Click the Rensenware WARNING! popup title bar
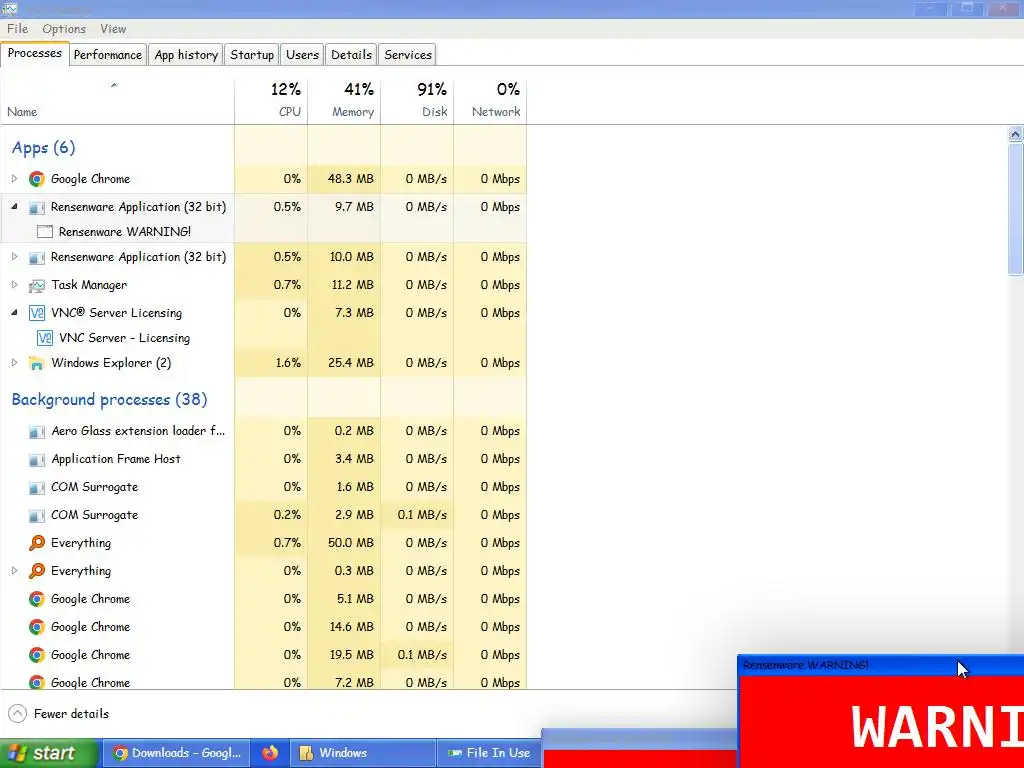 click(x=882, y=665)
